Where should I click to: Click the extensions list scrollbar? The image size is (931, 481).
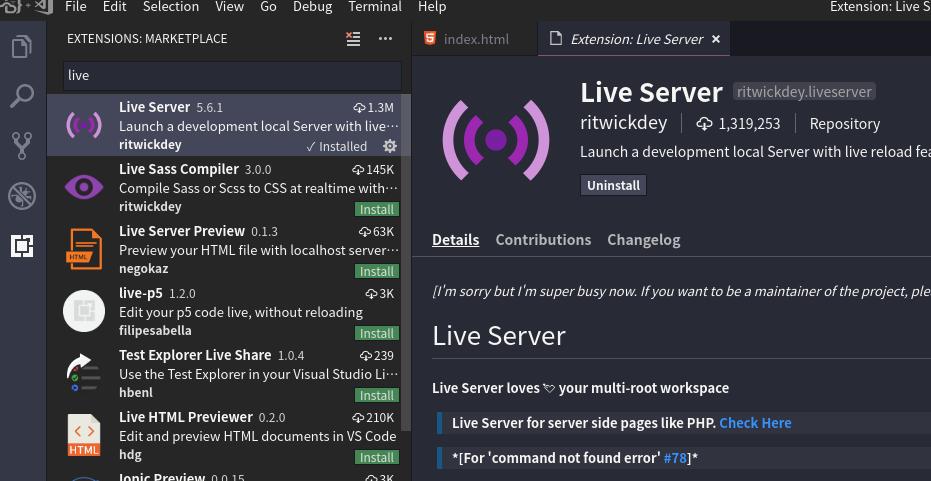point(406,262)
